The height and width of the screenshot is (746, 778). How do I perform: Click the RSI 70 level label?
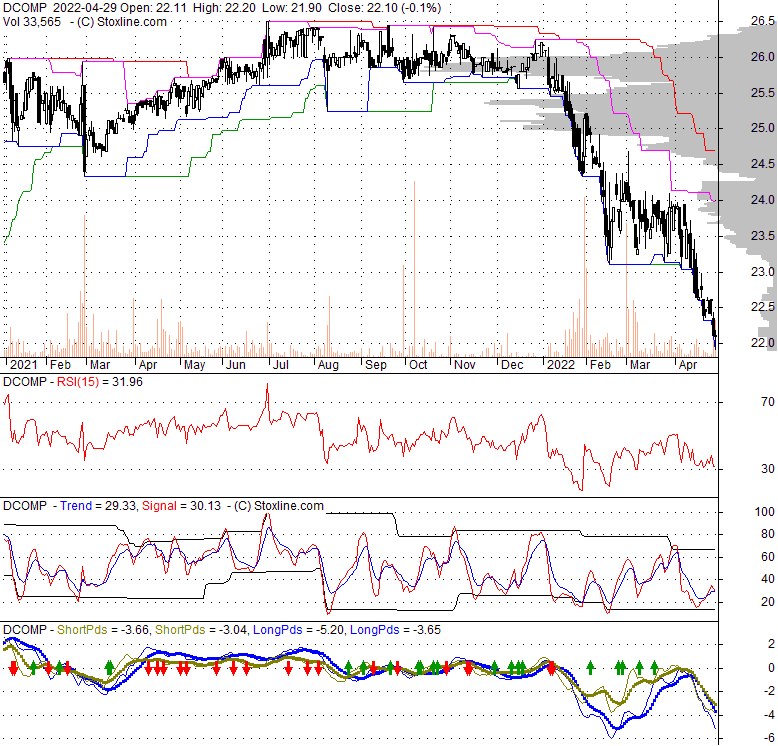click(x=768, y=402)
